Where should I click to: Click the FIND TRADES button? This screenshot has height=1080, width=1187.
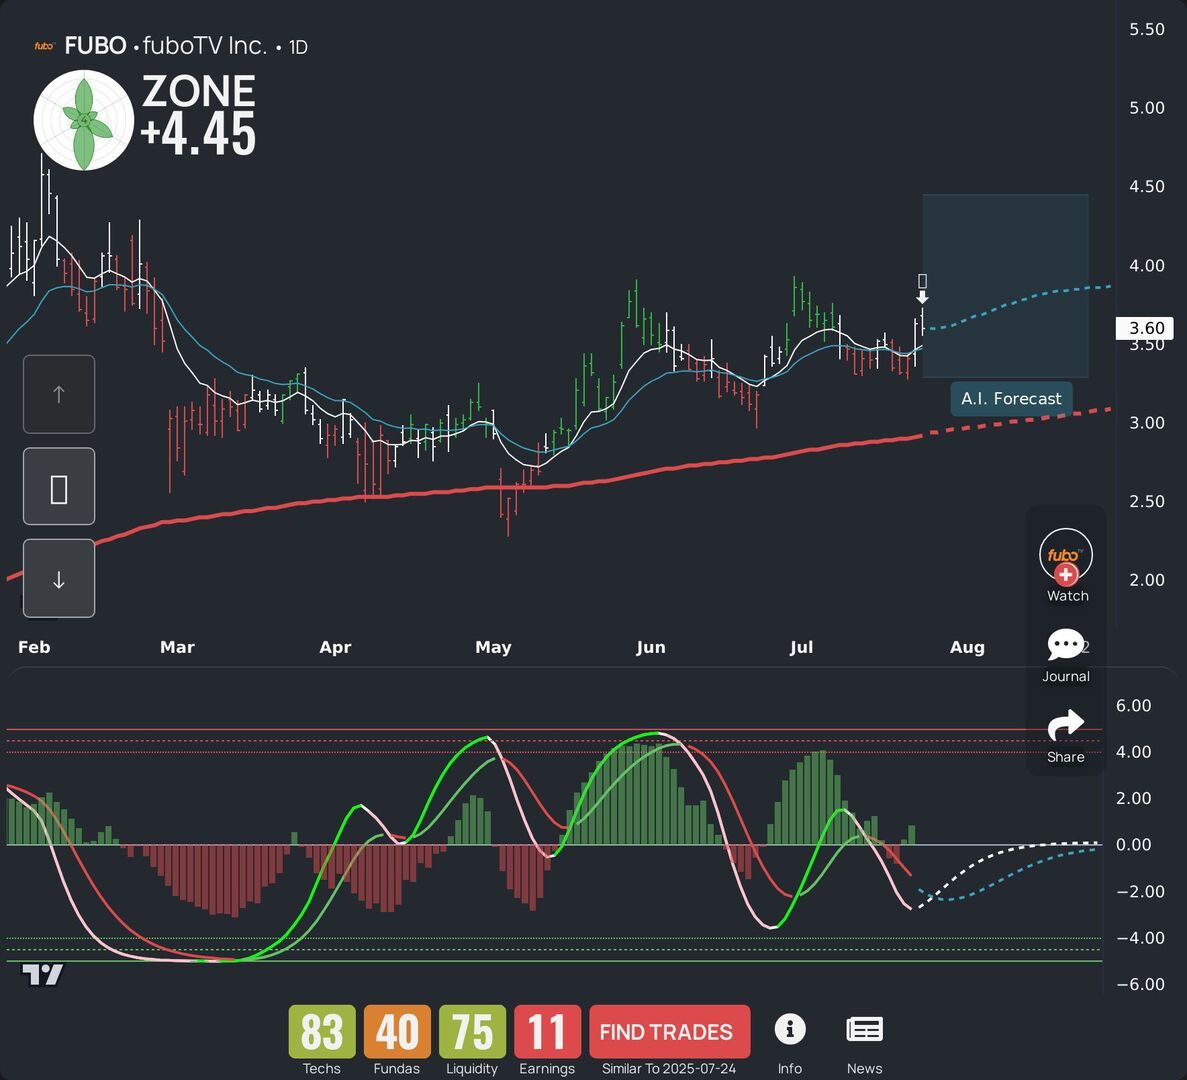coord(669,1032)
